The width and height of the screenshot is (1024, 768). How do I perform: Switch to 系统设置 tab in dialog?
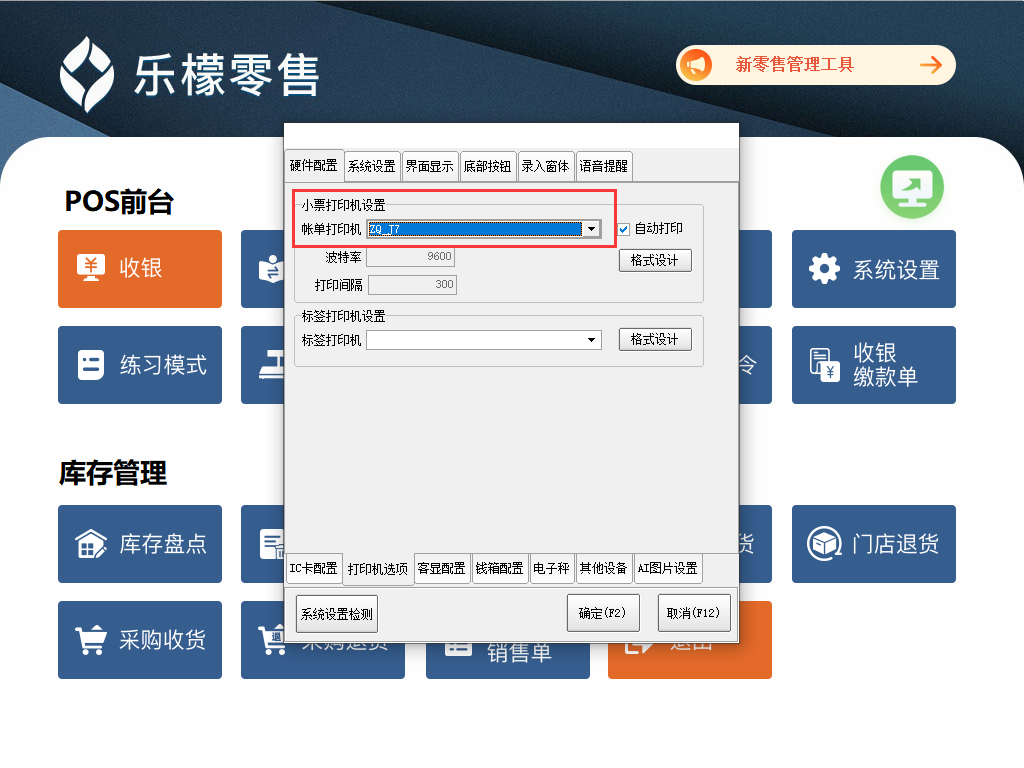pyautogui.click(x=372, y=166)
